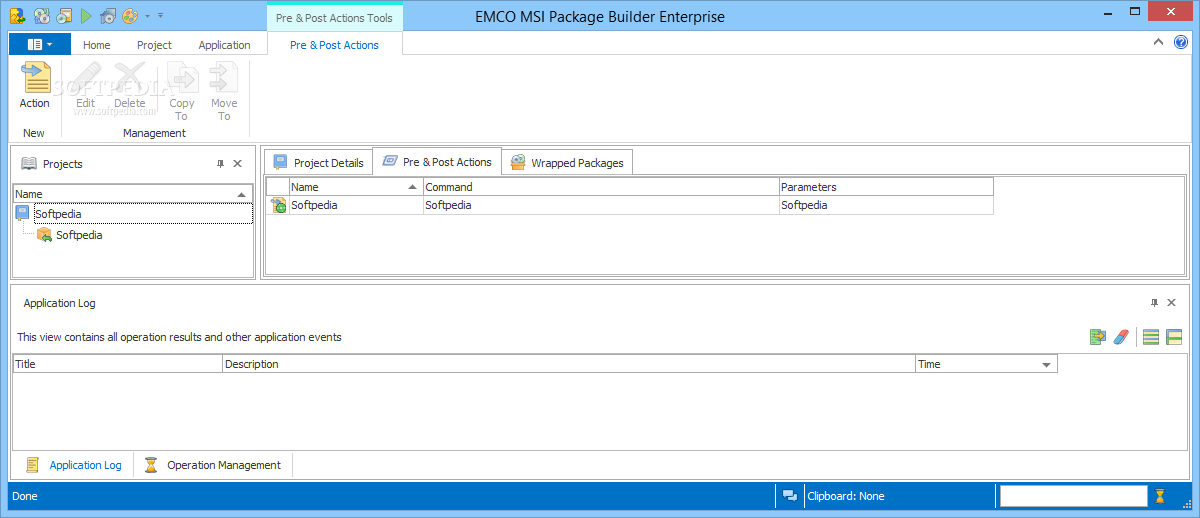
Task: Click the green striped rows view icon
Action: pos(1151,337)
